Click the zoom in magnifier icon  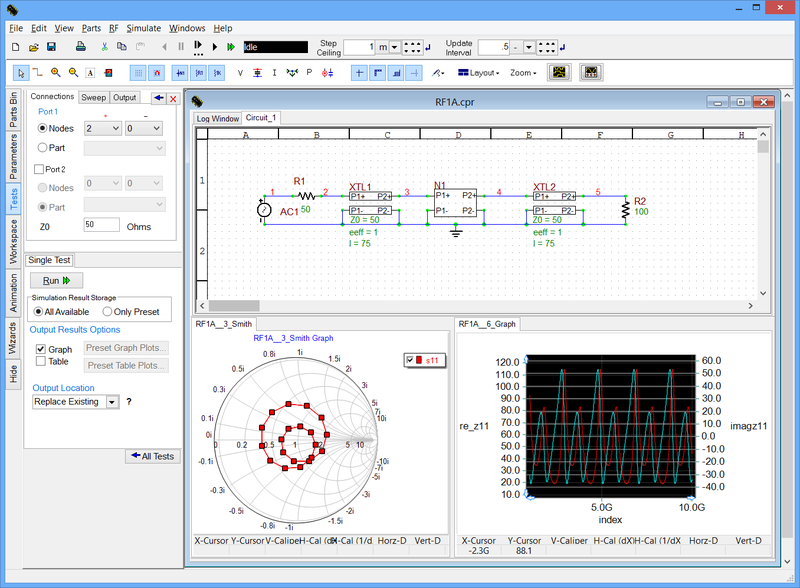(55, 73)
